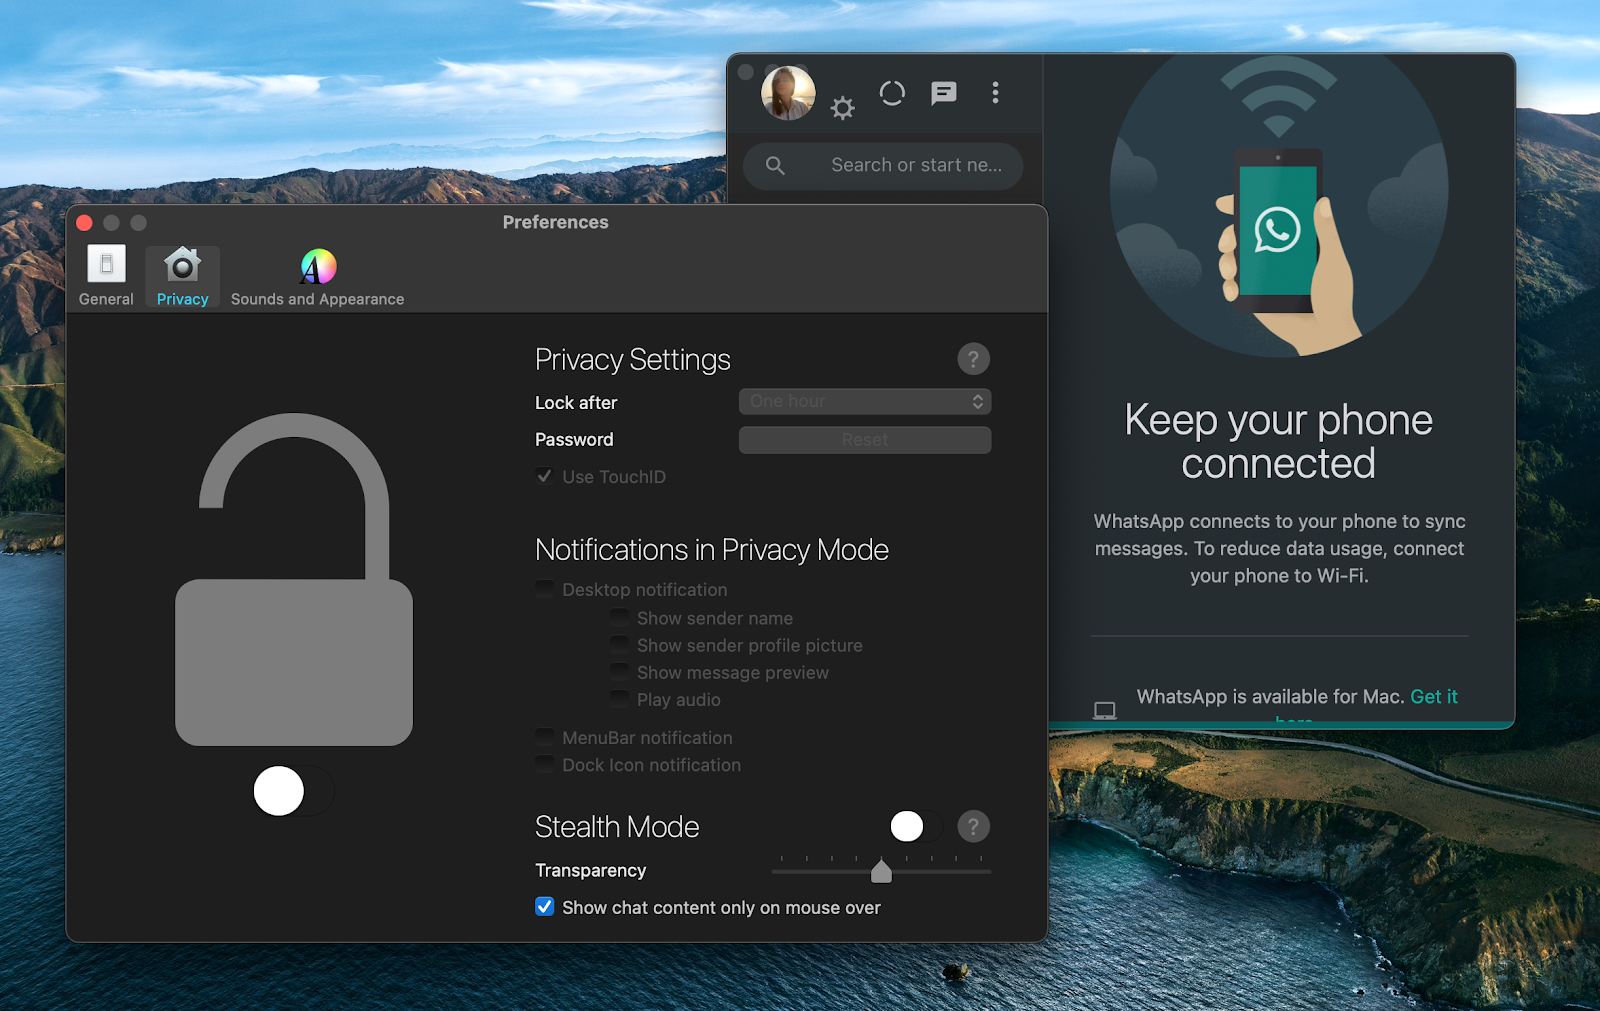Click the Preferences window title
Screen dimensions: 1600x1011
click(555, 222)
